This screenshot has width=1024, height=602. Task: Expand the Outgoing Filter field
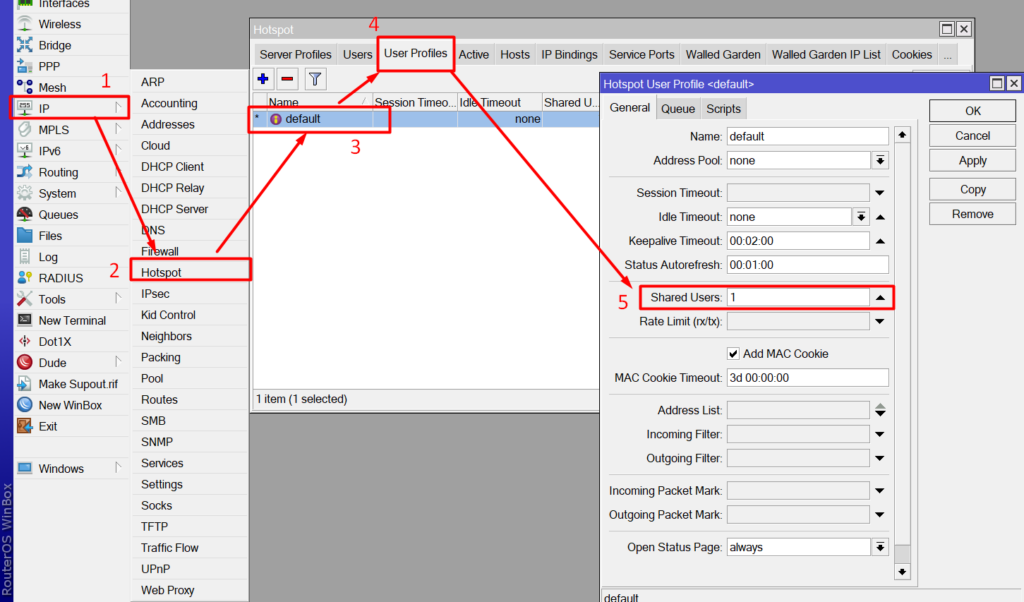click(x=880, y=458)
